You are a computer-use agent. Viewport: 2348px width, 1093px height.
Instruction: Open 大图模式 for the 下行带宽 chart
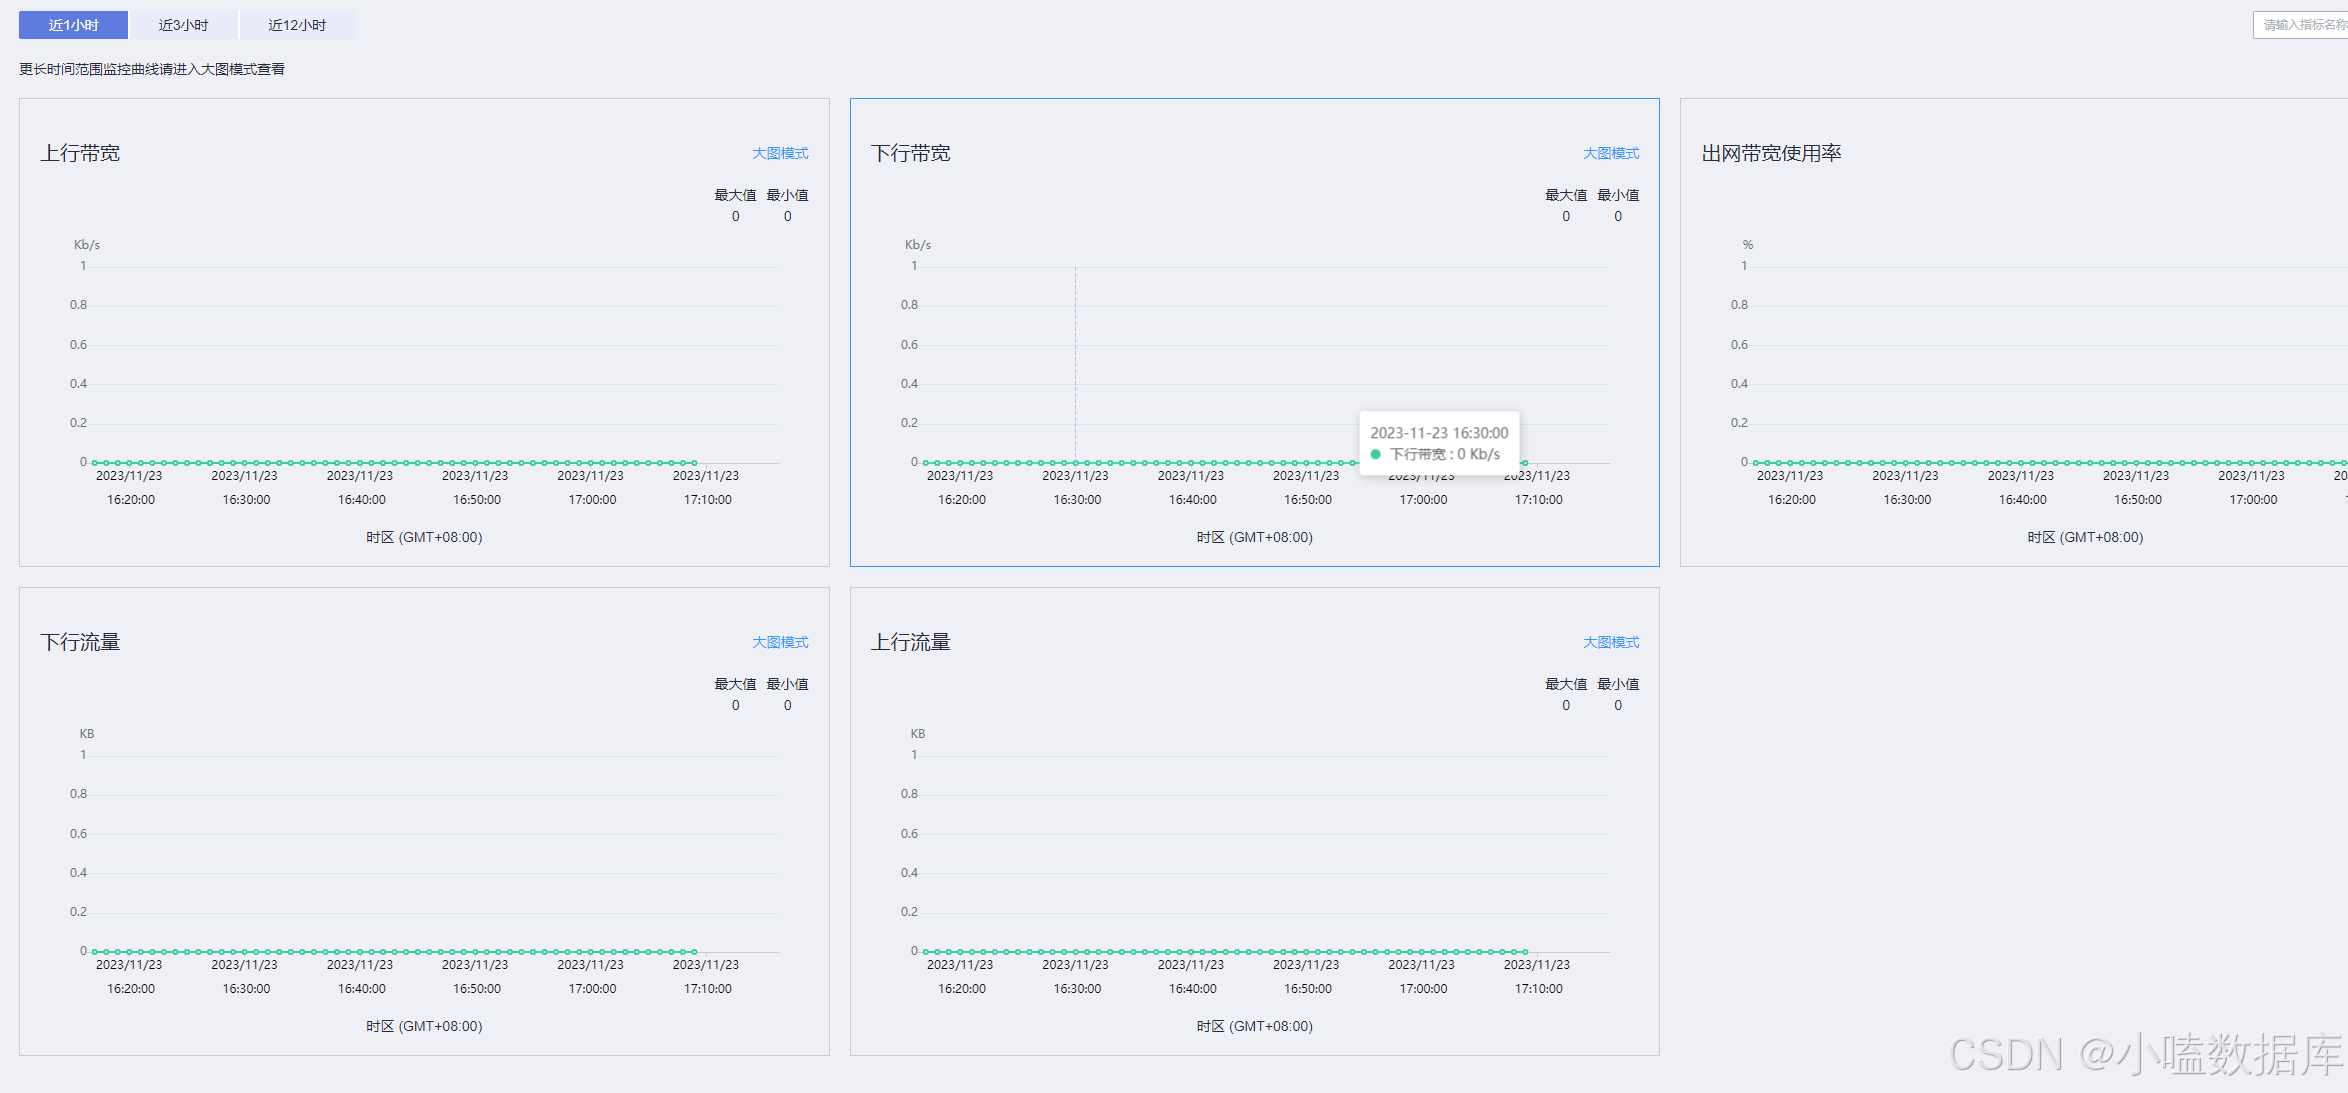tap(1610, 153)
